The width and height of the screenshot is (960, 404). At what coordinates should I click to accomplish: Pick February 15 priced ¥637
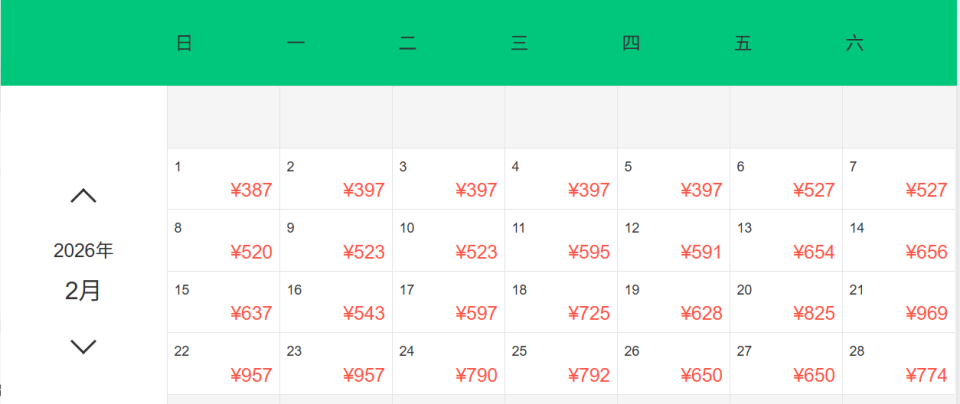tap(223, 302)
